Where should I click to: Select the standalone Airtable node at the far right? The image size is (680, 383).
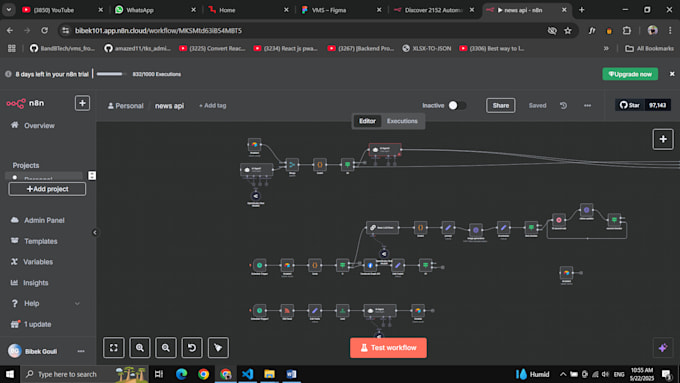(x=566, y=272)
